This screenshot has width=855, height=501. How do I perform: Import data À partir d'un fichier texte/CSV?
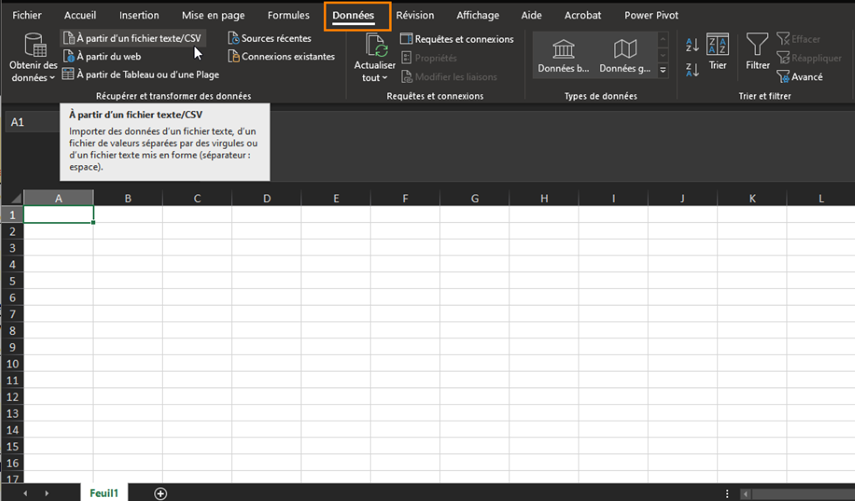point(133,38)
